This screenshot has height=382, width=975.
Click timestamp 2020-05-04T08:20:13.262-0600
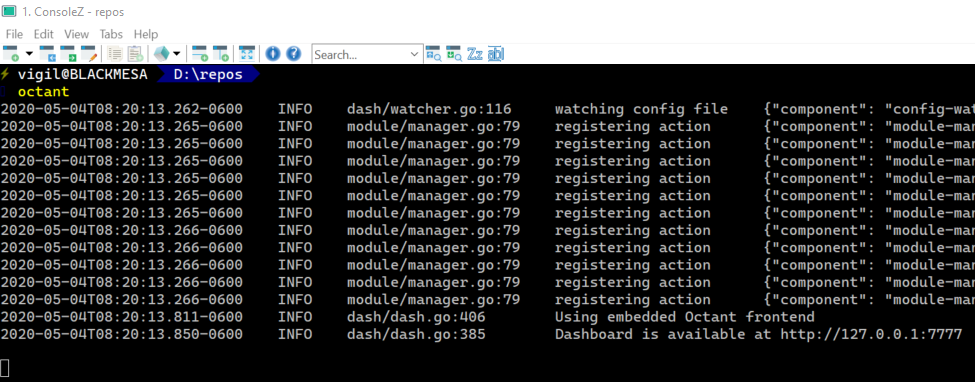tap(121, 109)
